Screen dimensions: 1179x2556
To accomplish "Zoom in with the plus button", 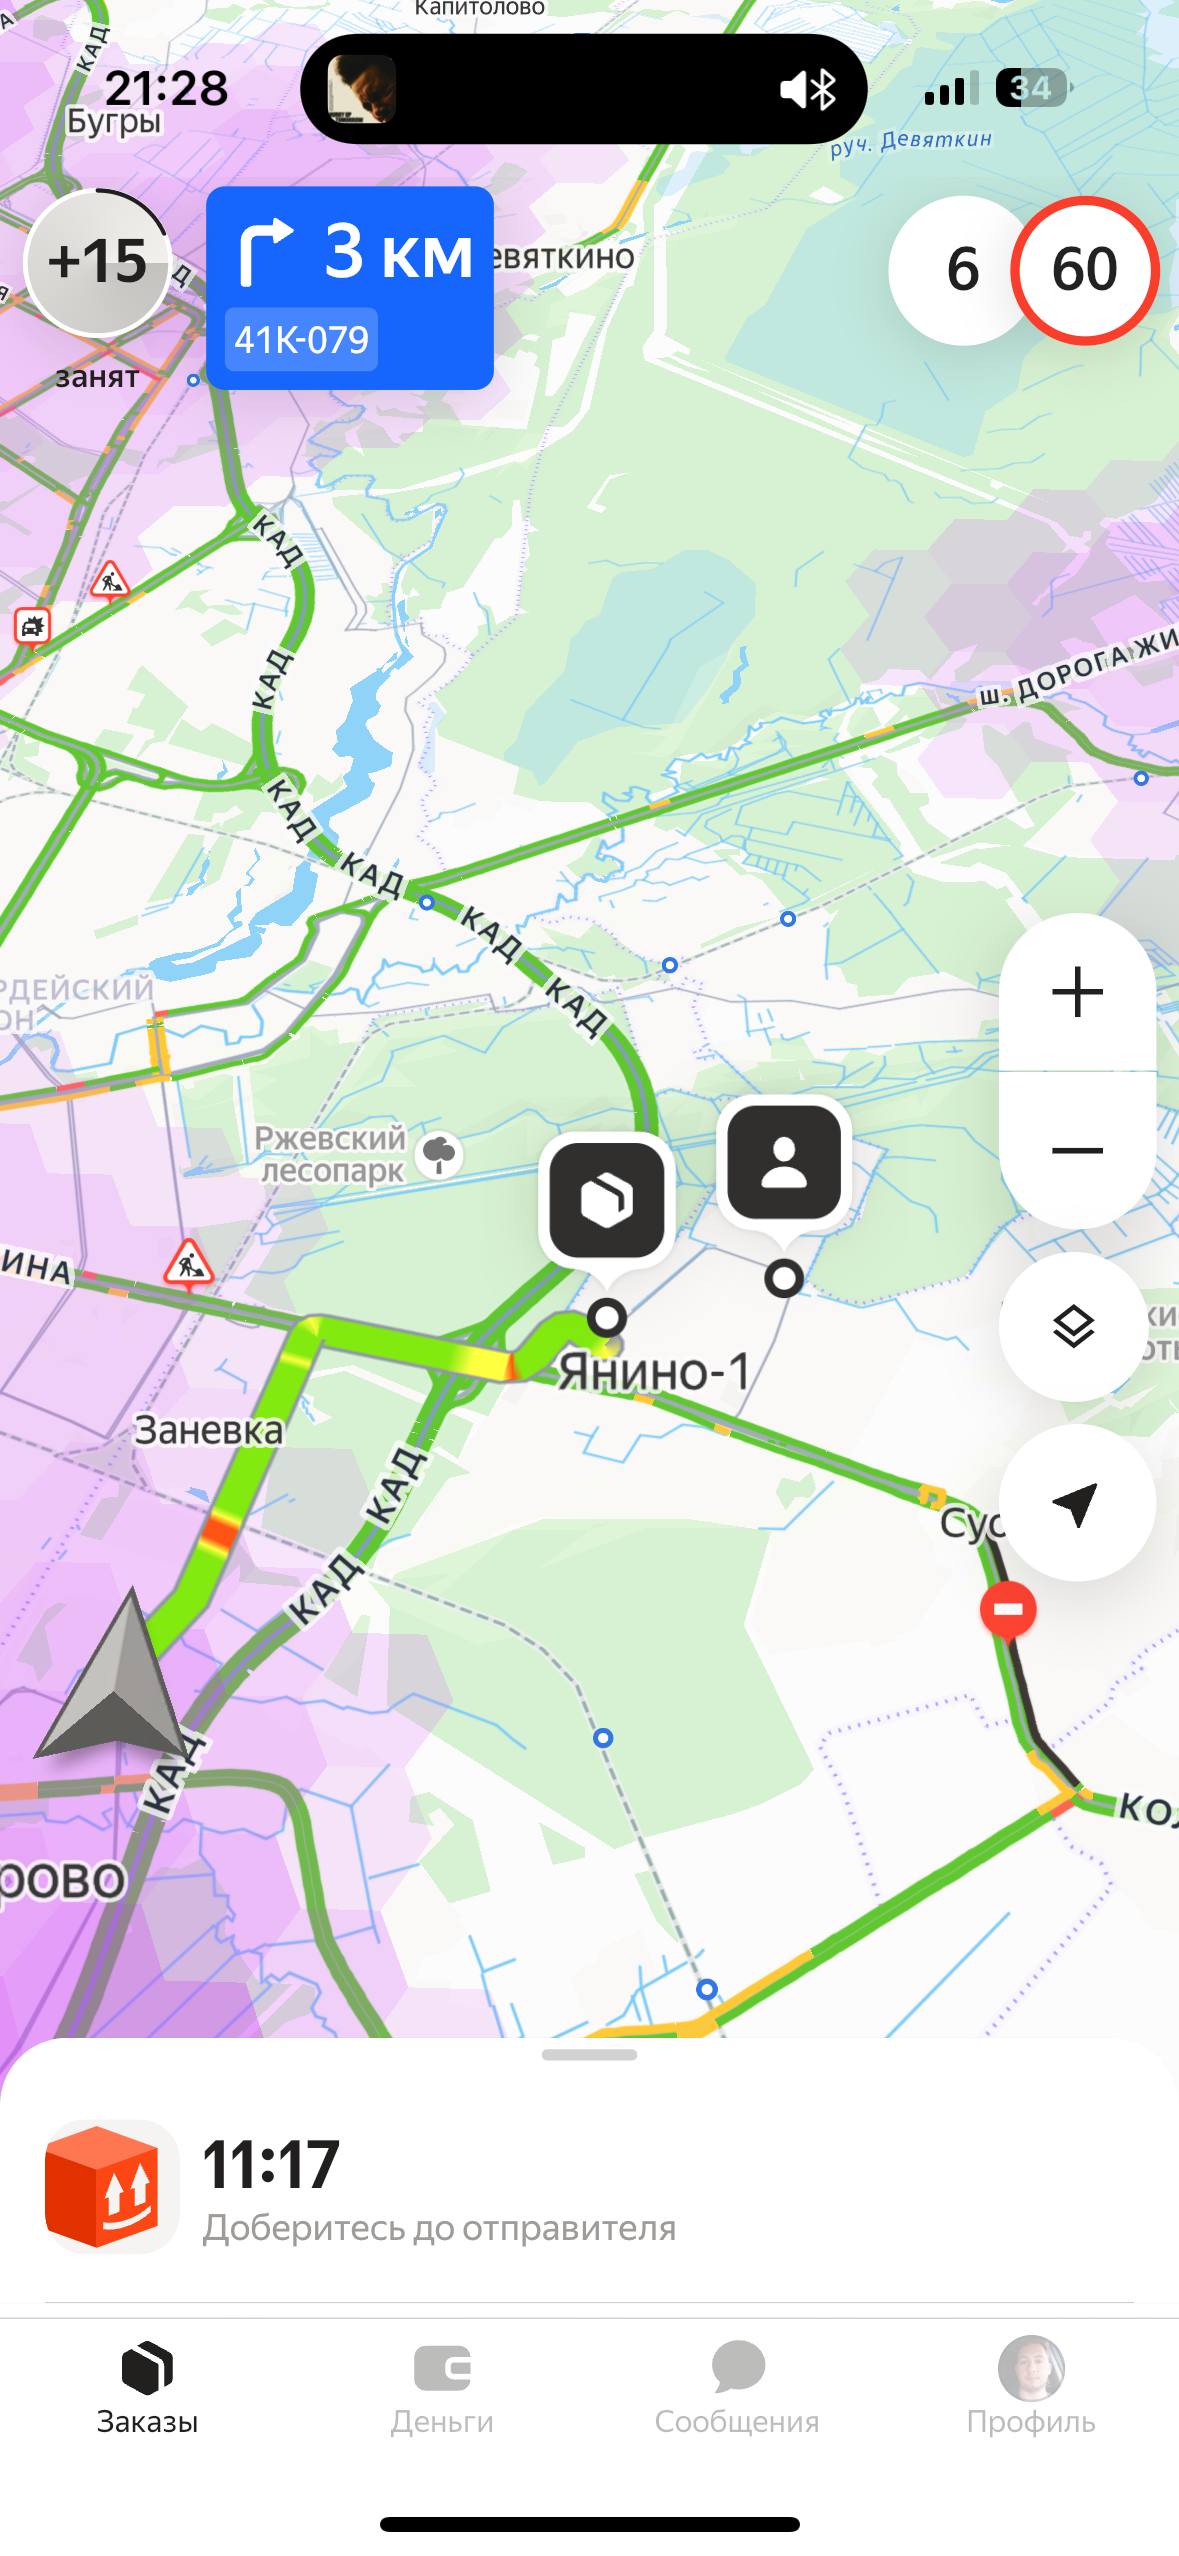I will click(1077, 992).
